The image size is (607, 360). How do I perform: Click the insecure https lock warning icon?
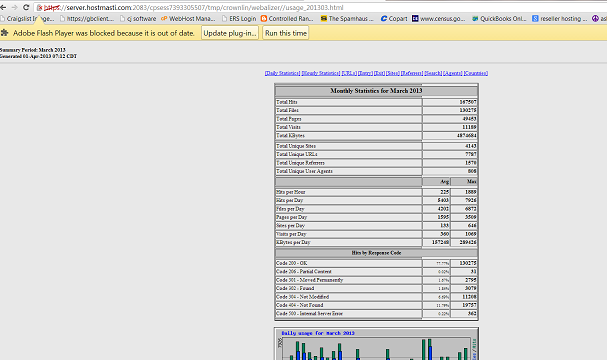pyautogui.click(x=39, y=8)
